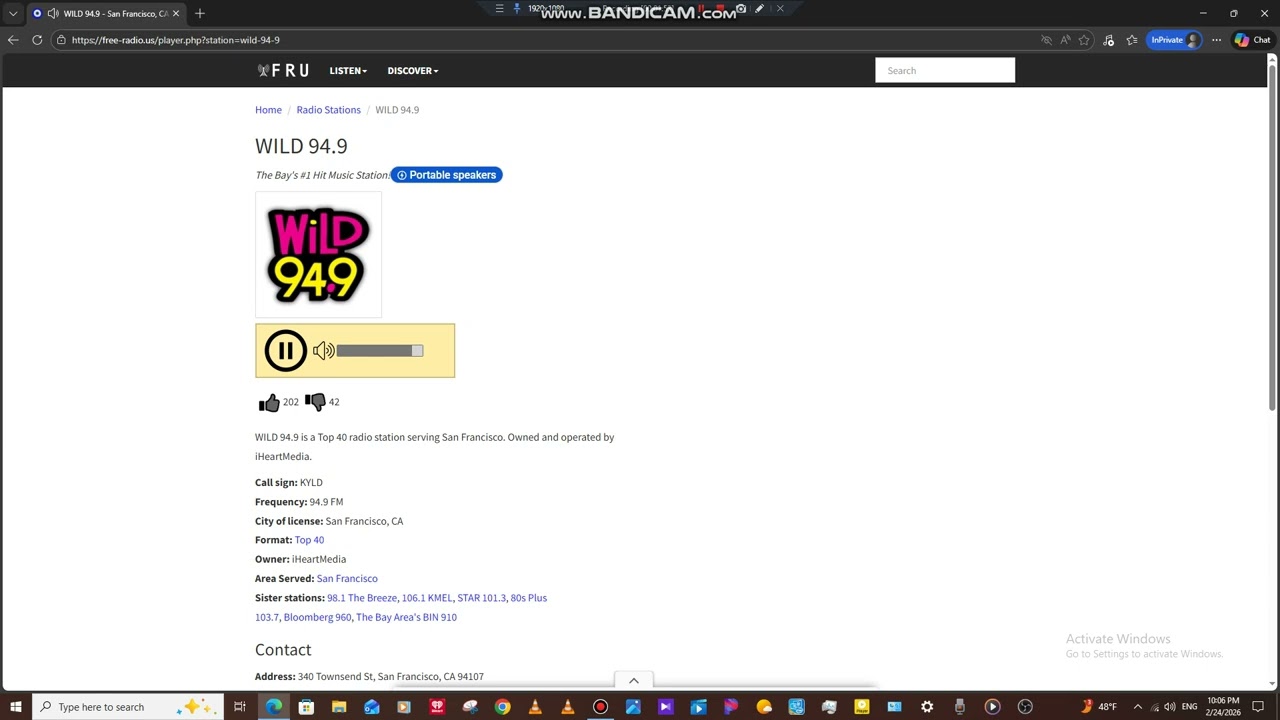Open the Top 40 format link

coord(309,540)
